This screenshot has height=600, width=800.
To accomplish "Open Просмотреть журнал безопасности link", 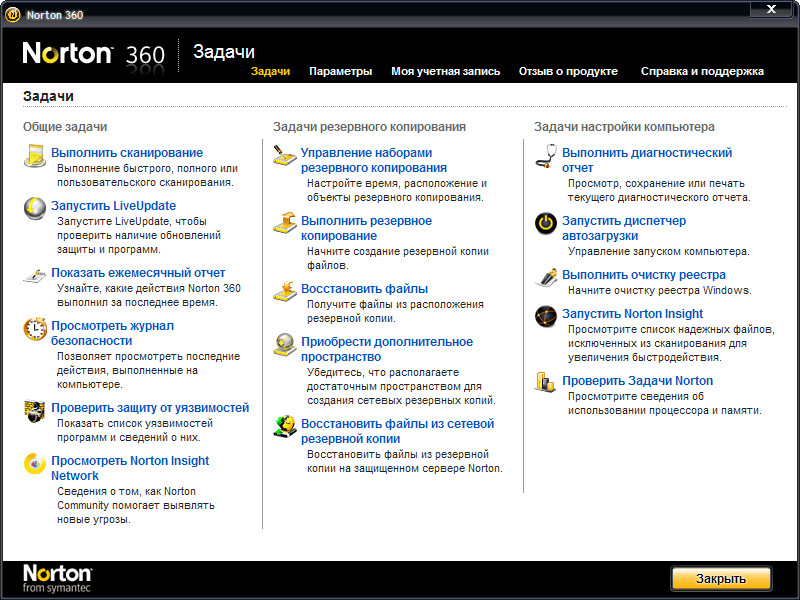I will coord(112,333).
